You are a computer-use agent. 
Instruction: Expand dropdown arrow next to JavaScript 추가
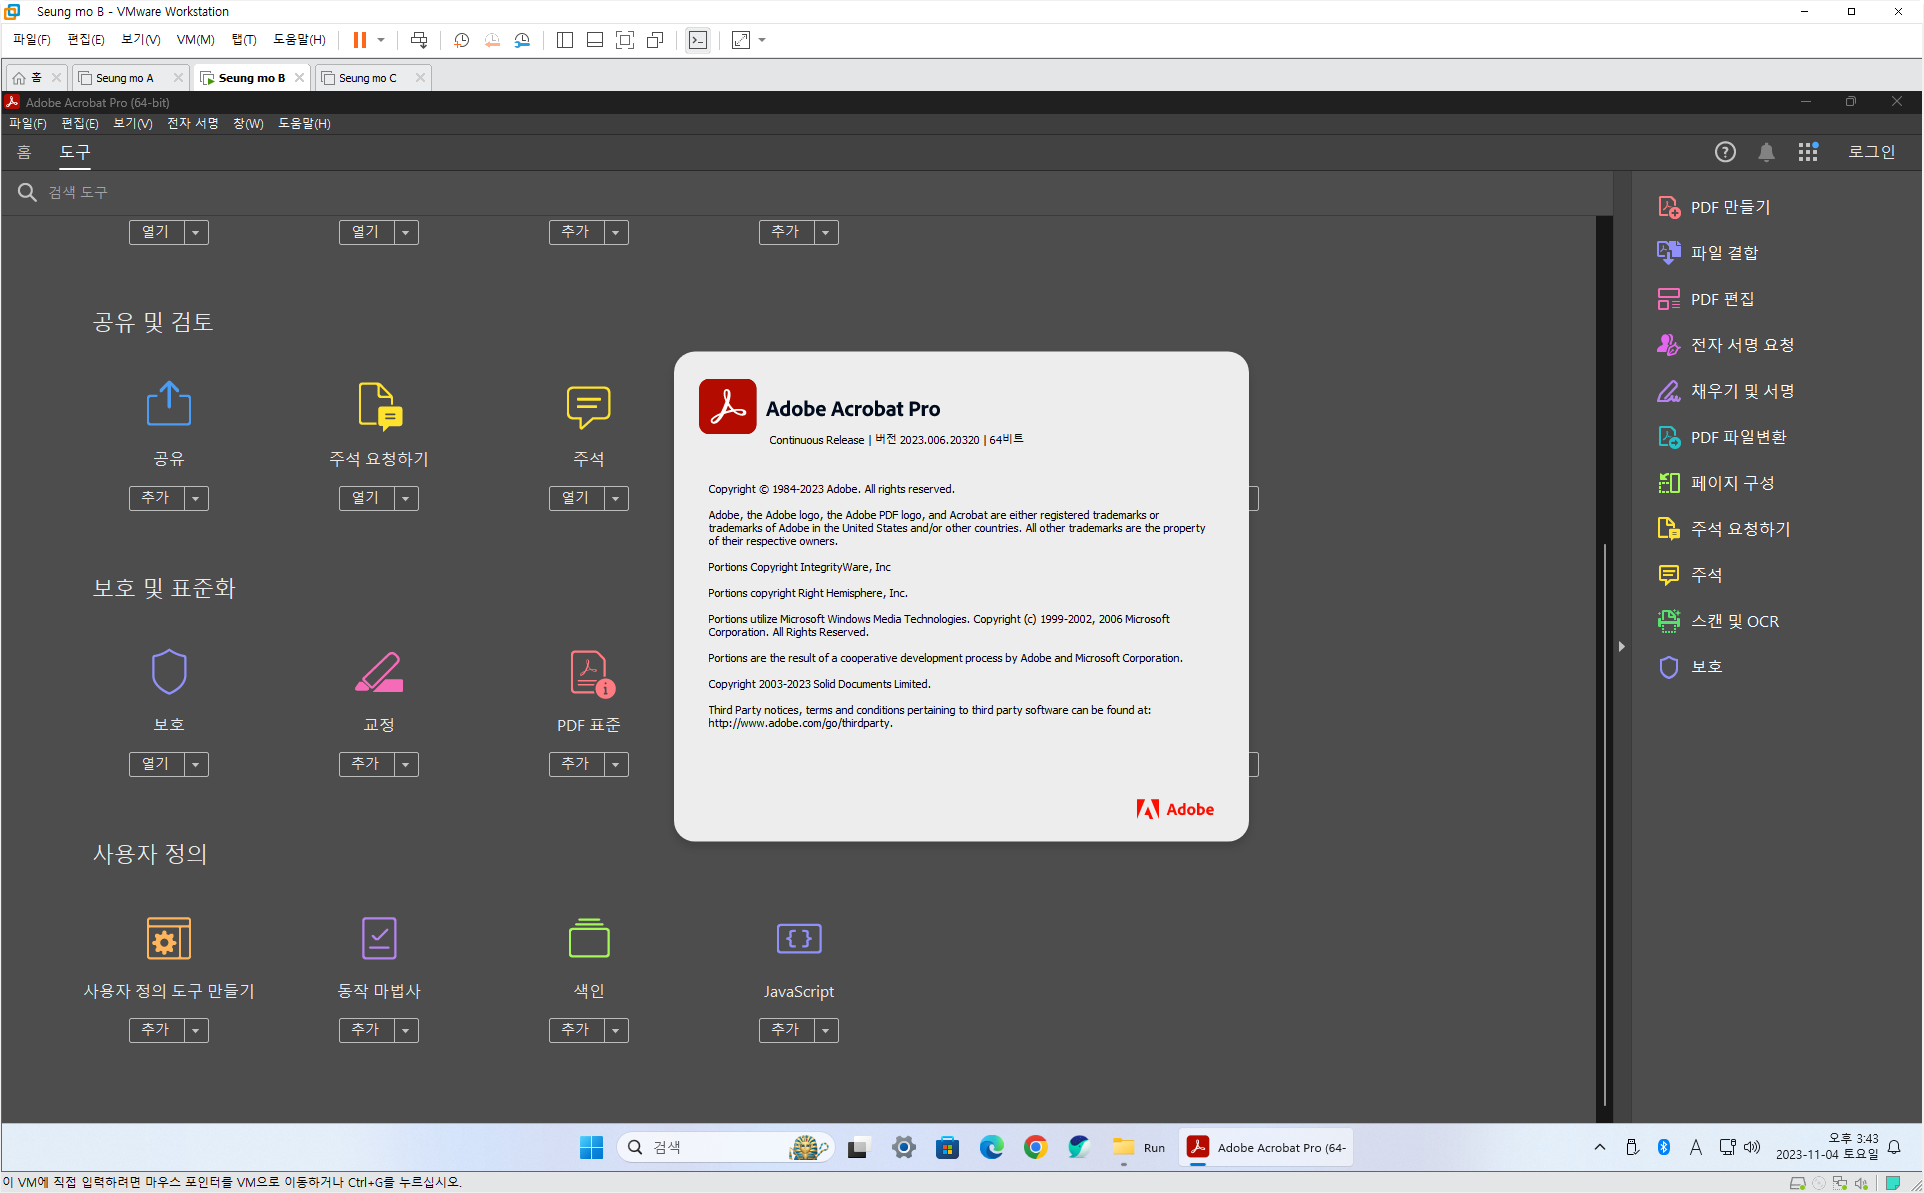pyautogui.click(x=826, y=1030)
